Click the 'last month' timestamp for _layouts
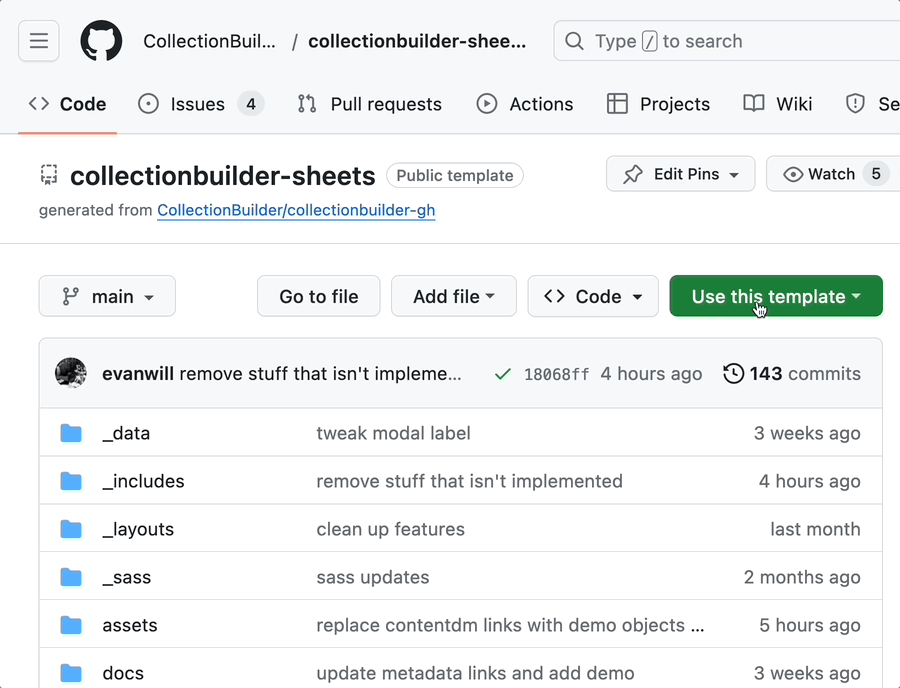 (x=815, y=529)
